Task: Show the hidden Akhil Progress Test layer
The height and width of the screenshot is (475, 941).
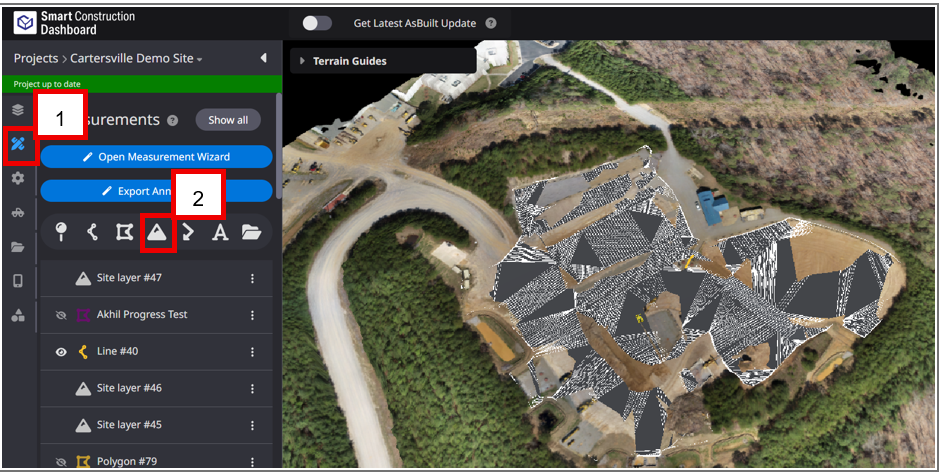Action: [61, 315]
